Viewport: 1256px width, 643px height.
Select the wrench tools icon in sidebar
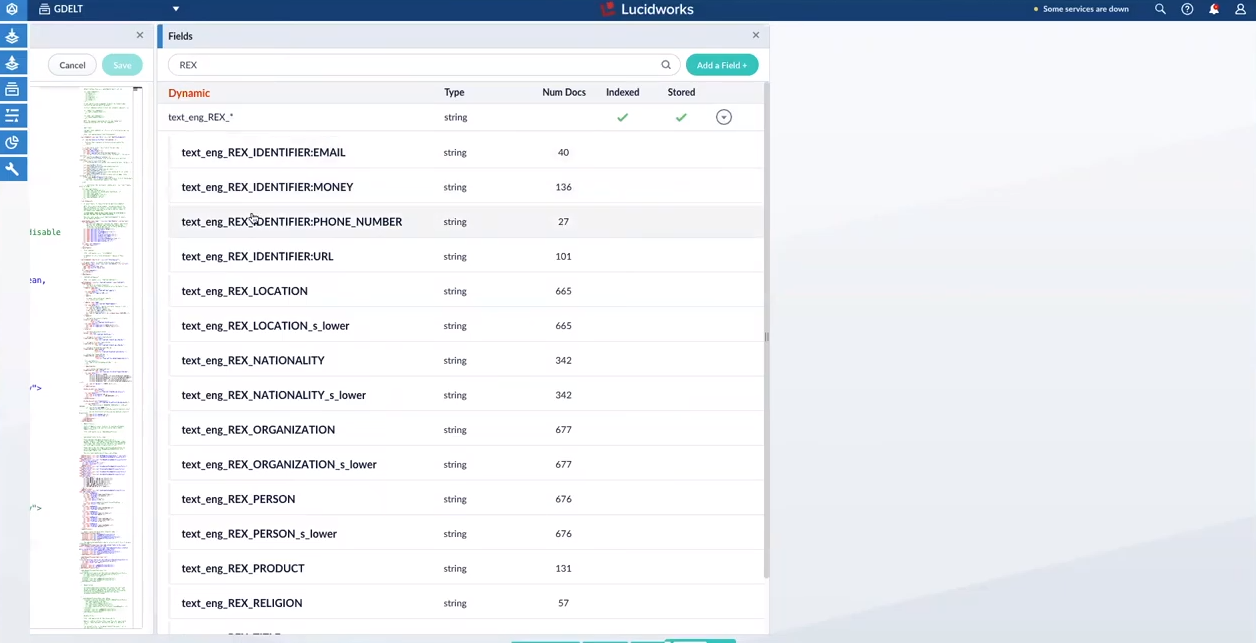(x=12, y=168)
